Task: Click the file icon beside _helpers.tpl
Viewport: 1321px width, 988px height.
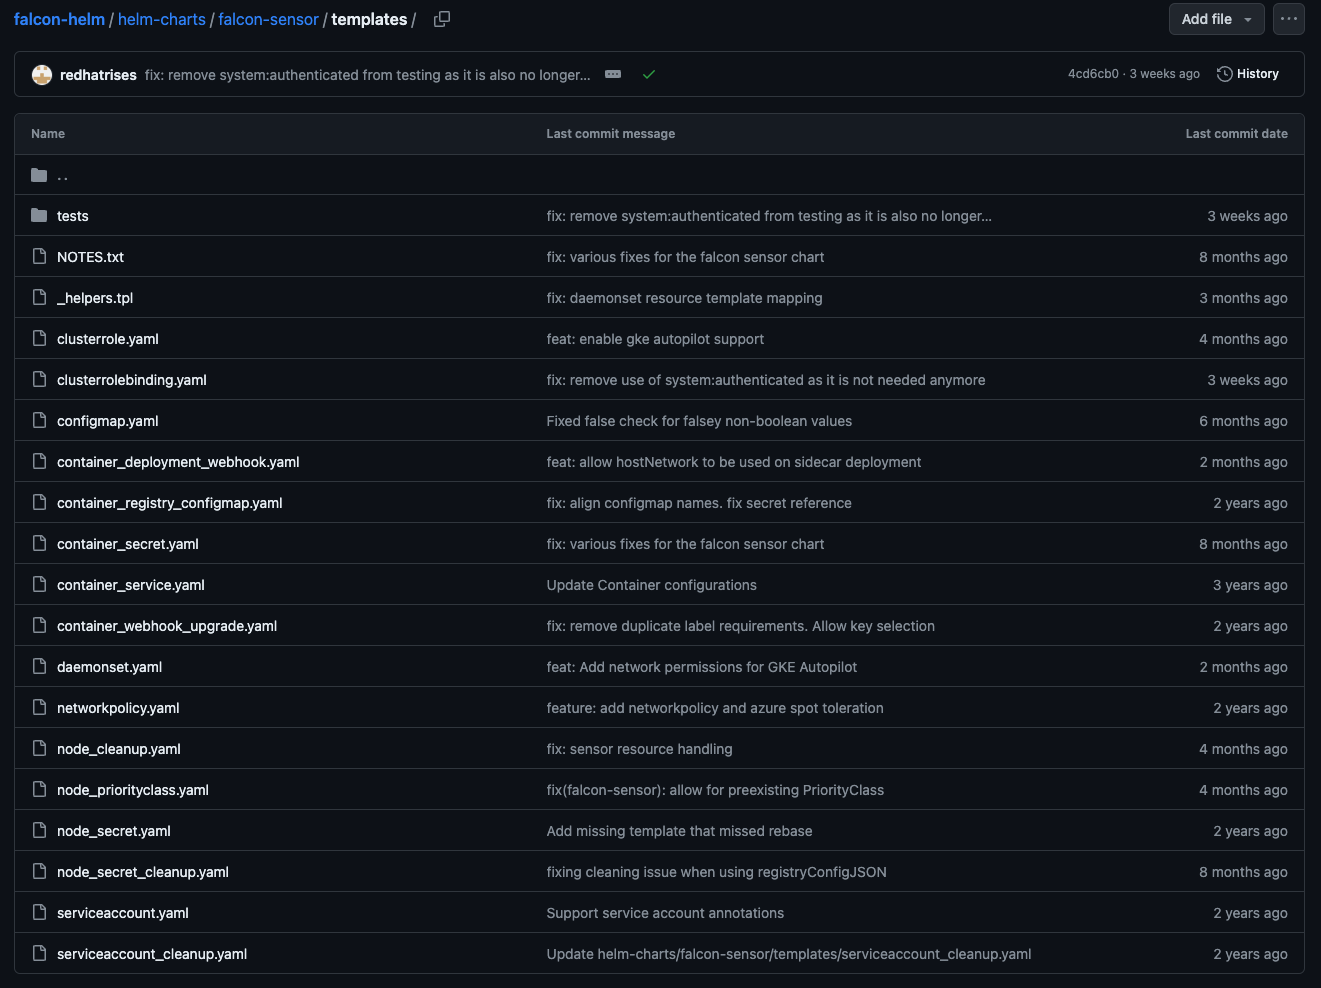Action: pos(39,298)
